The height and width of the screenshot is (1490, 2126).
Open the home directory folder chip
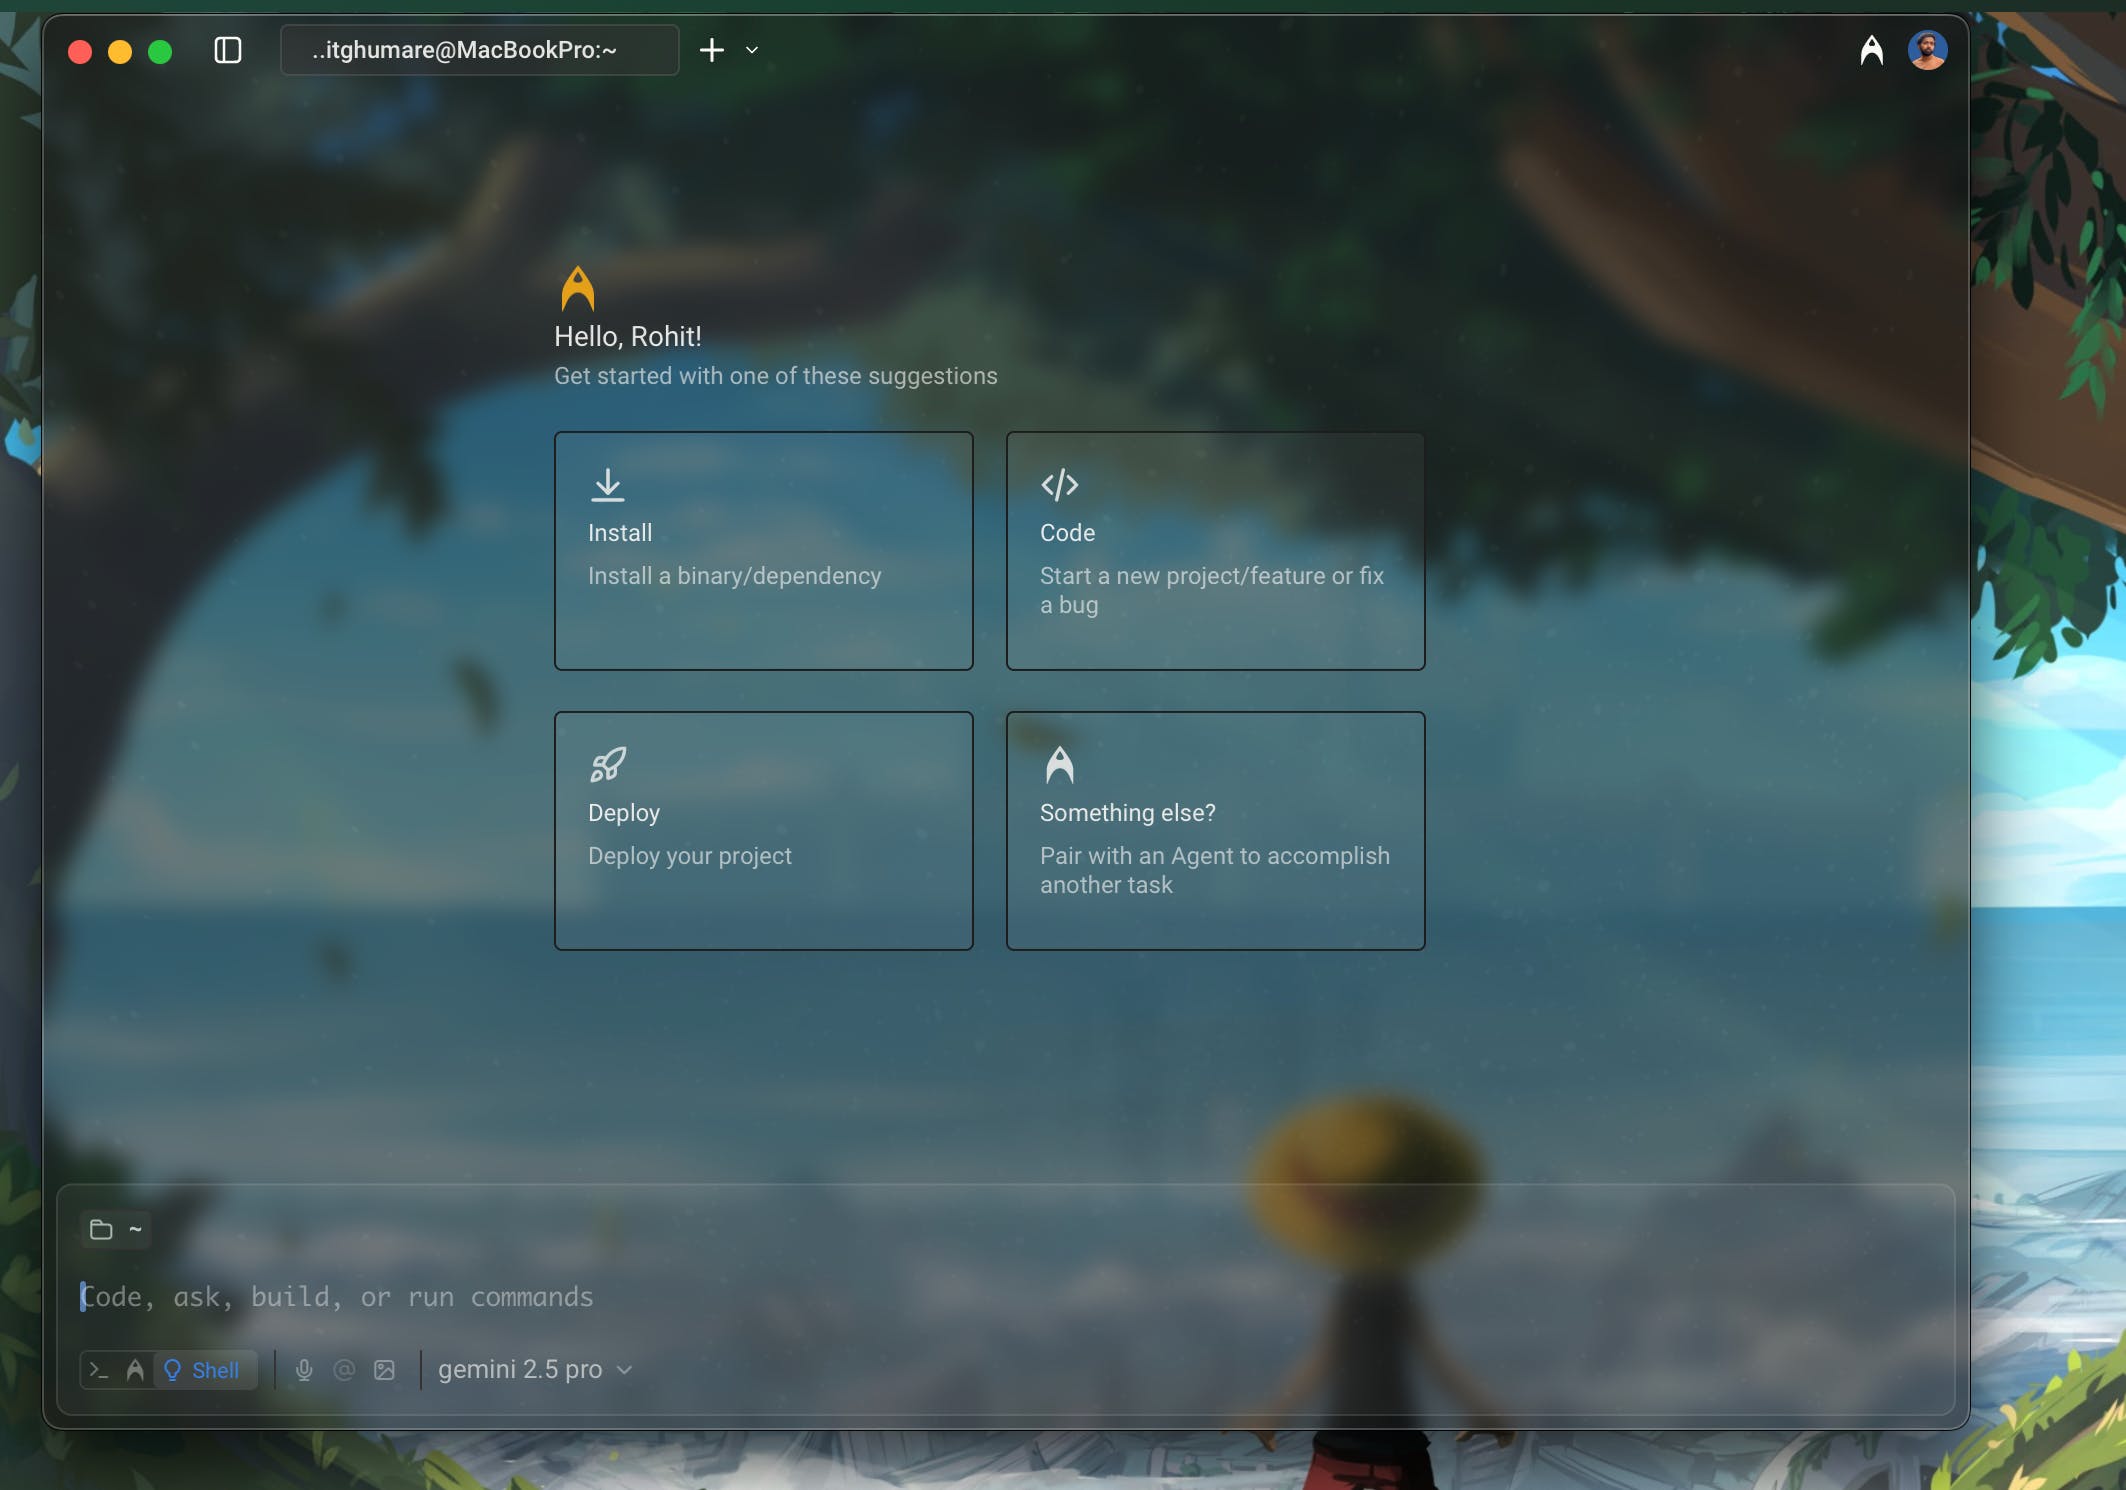[116, 1229]
